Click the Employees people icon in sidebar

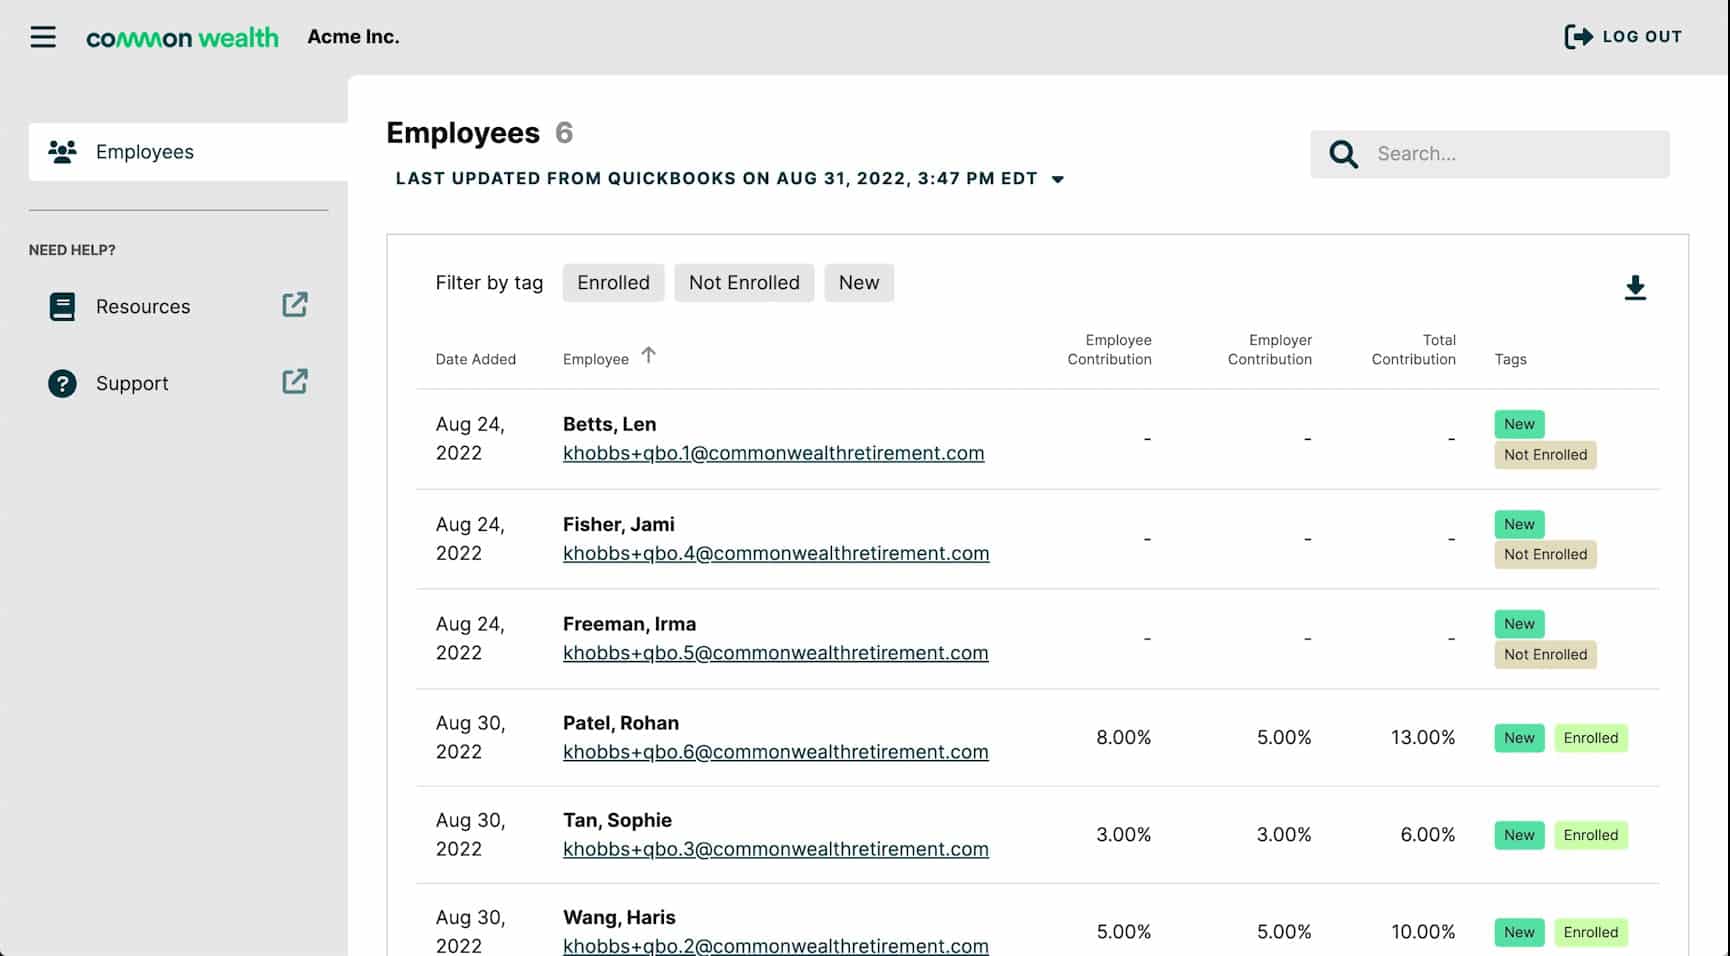click(x=62, y=152)
